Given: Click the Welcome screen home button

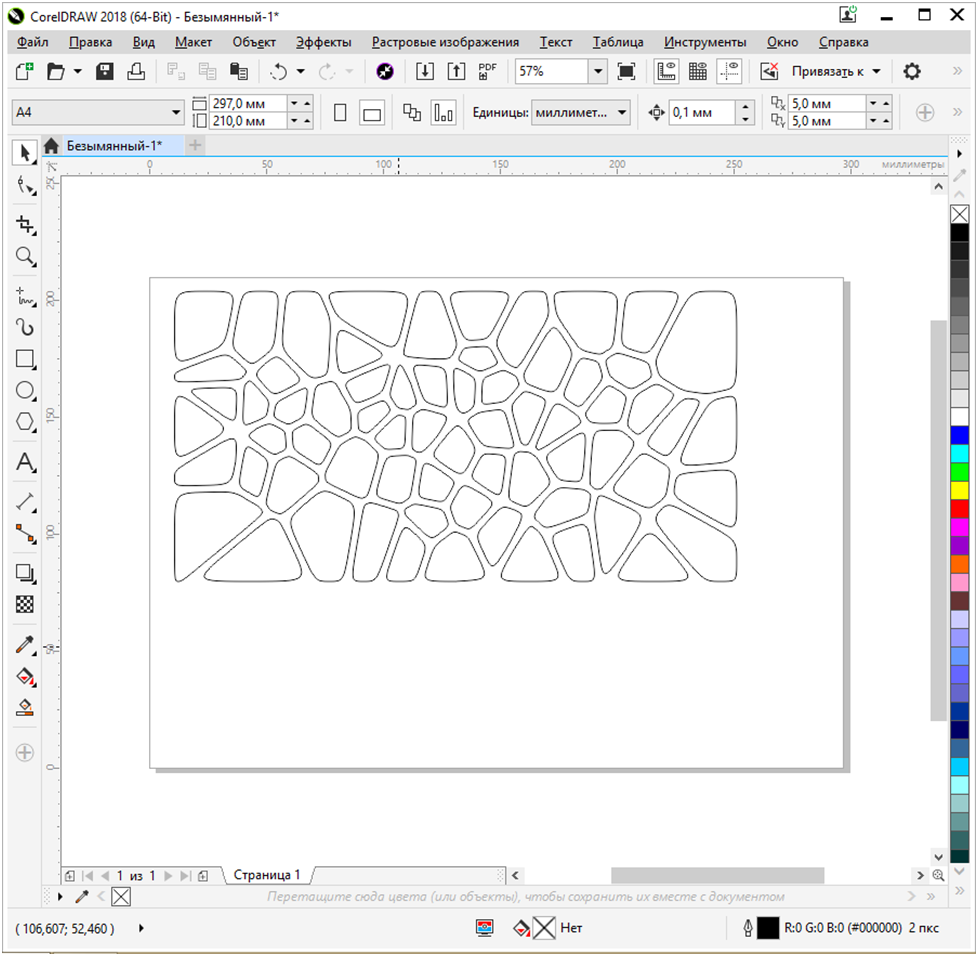Looking at the screenshot, I should pos(51,146).
